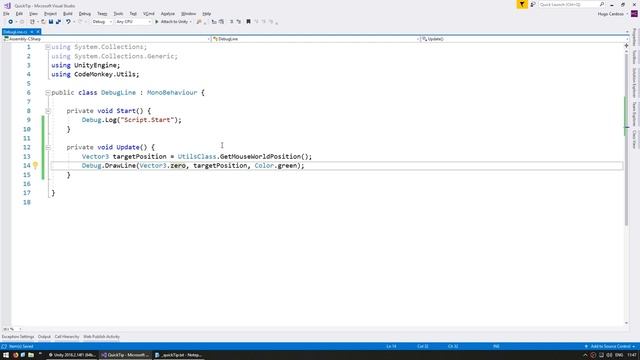Click the New Project toolbar icon
640x360 pixels.
pyautogui.click(x=32, y=22)
